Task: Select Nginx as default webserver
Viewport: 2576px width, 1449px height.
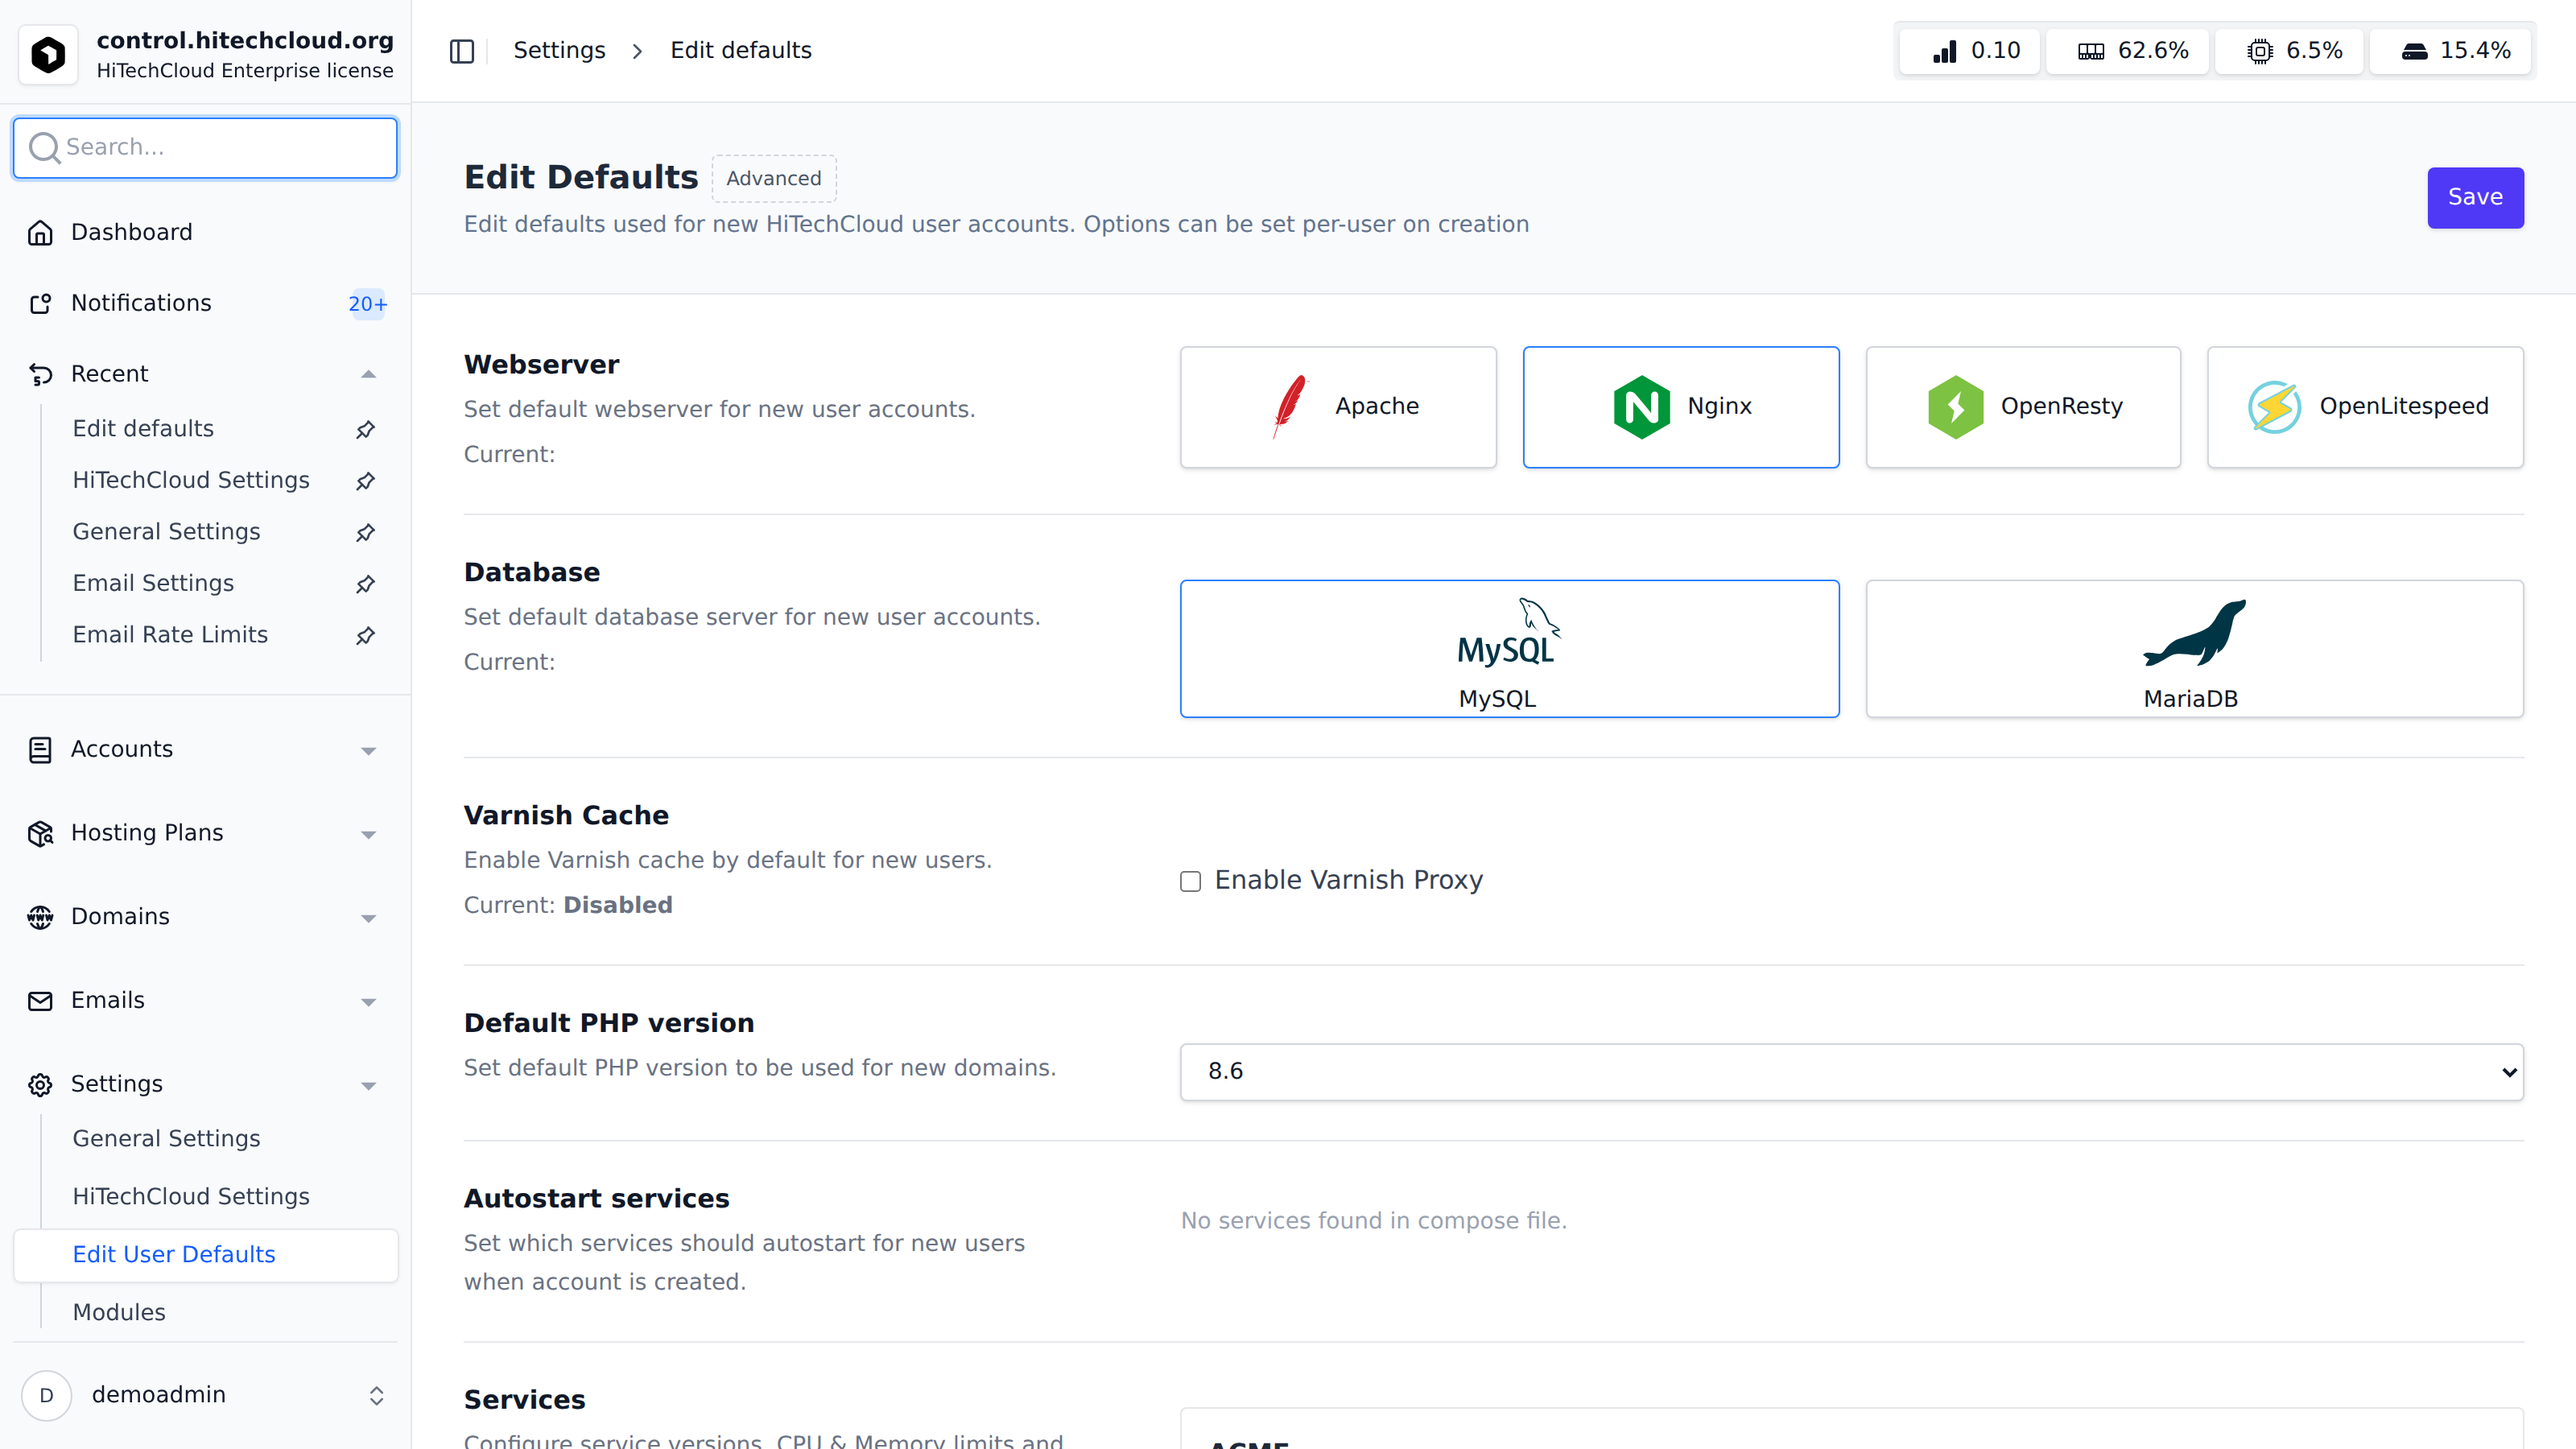Action: [x=1681, y=407]
